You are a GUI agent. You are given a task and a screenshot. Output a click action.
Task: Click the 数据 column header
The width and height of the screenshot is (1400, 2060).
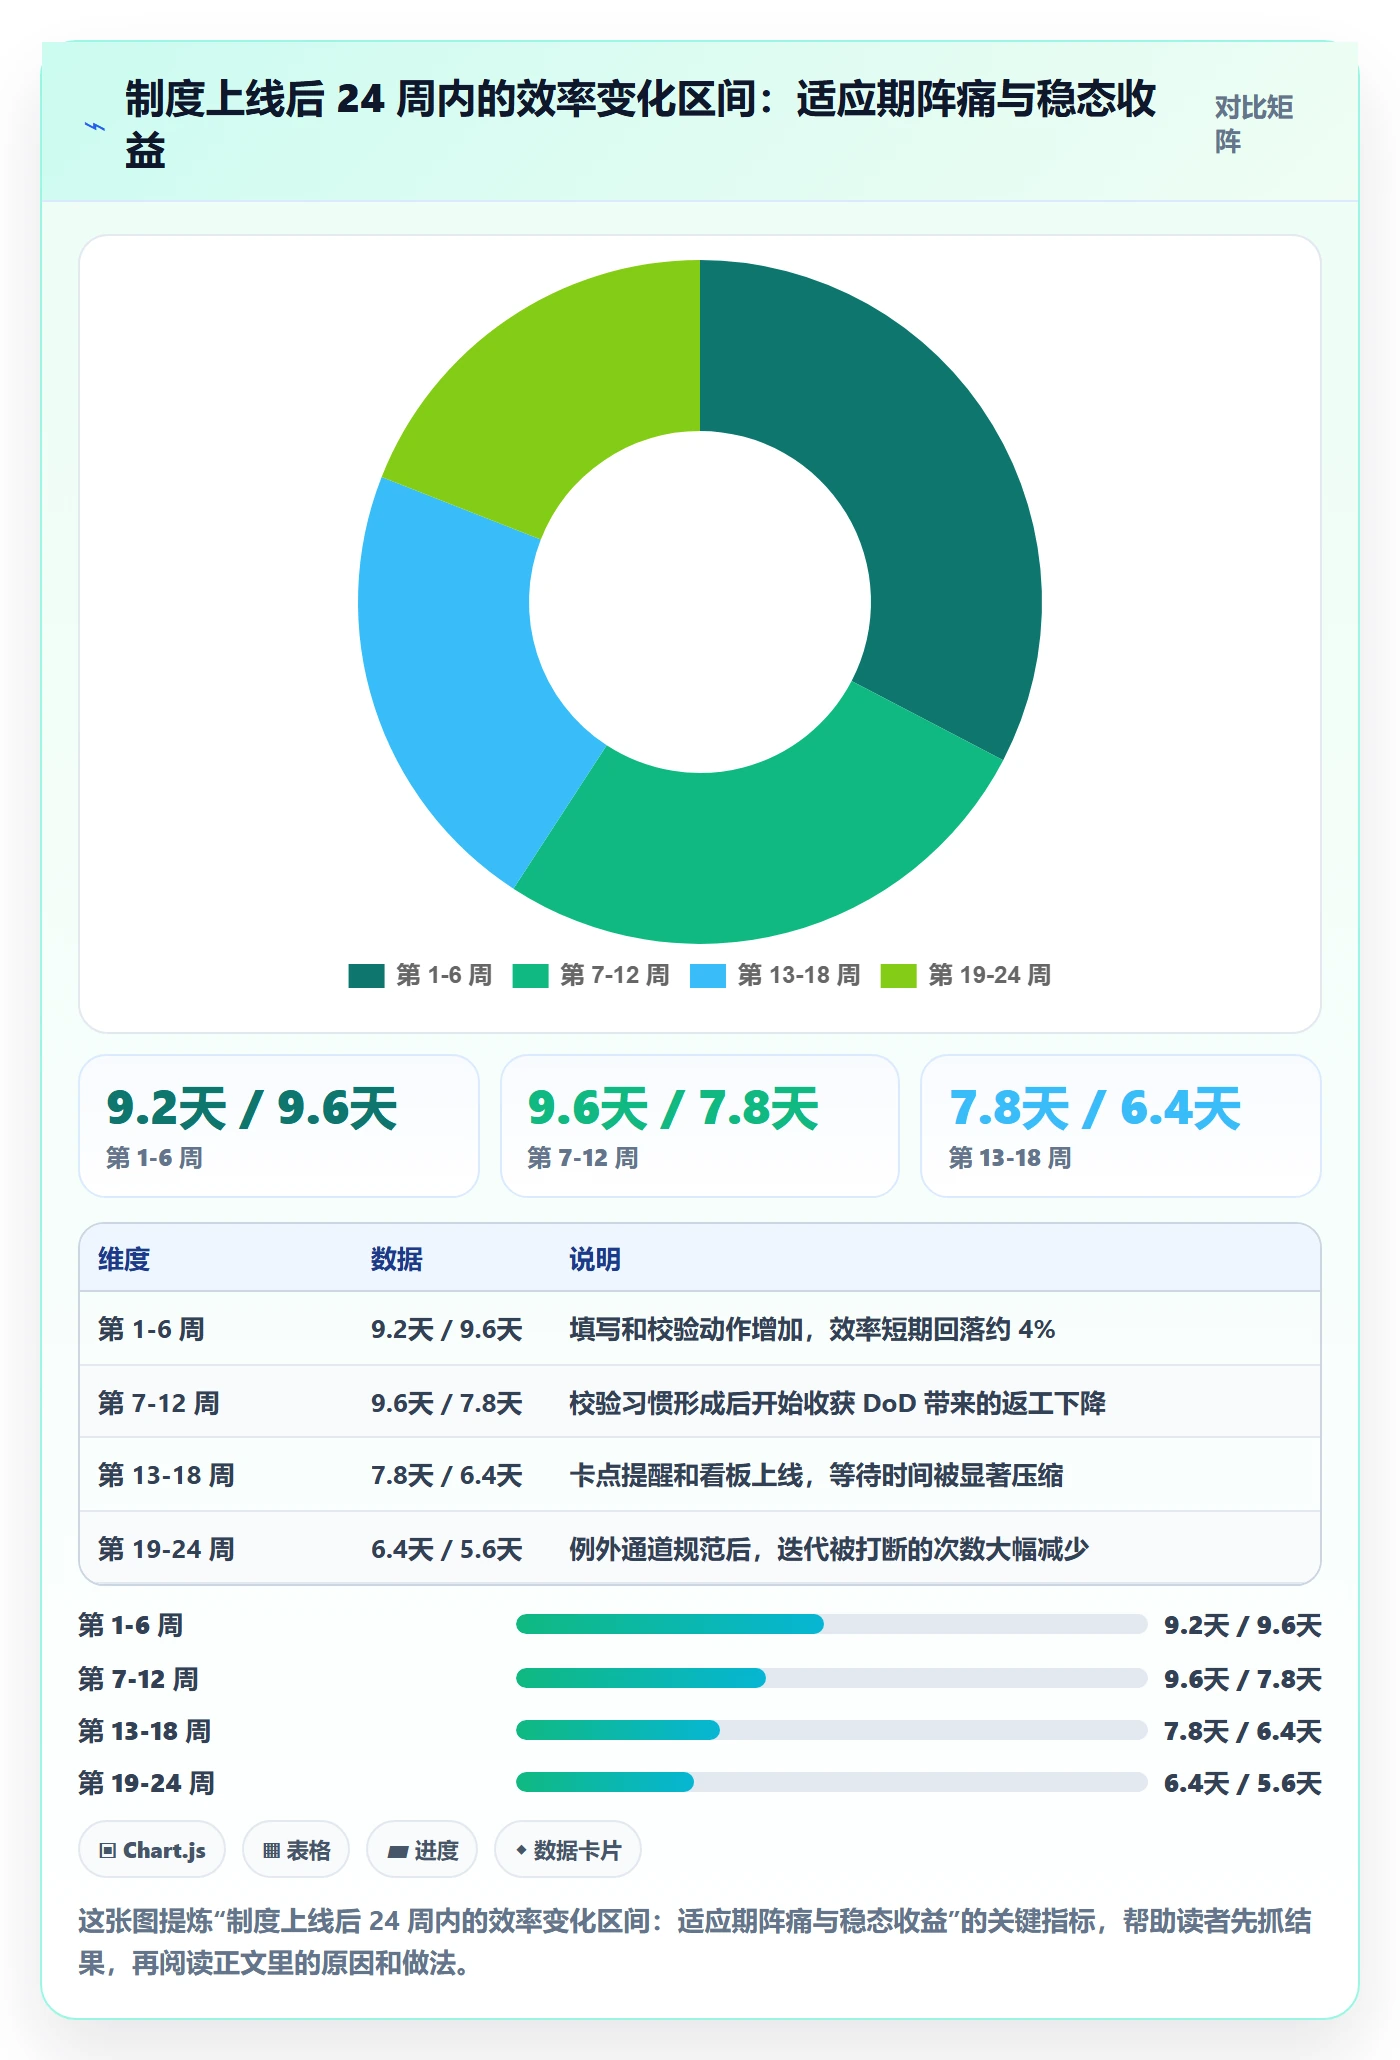396,1259
